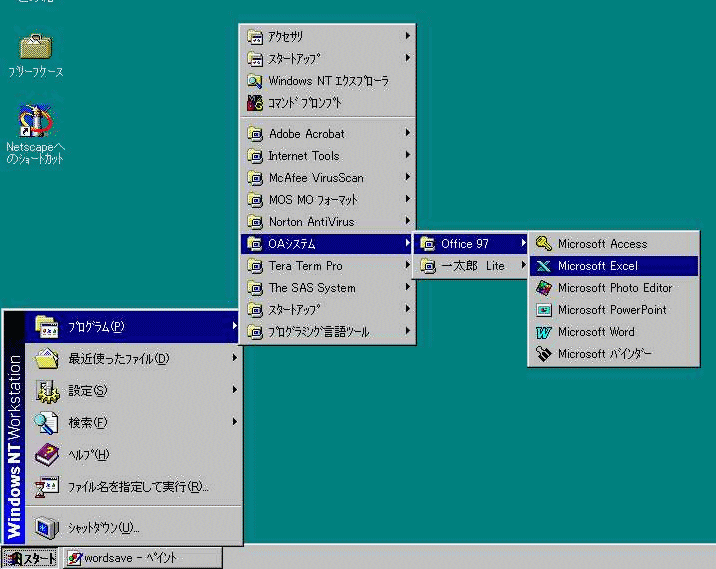Click the 一太郎 Lite folder icon

(428, 266)
